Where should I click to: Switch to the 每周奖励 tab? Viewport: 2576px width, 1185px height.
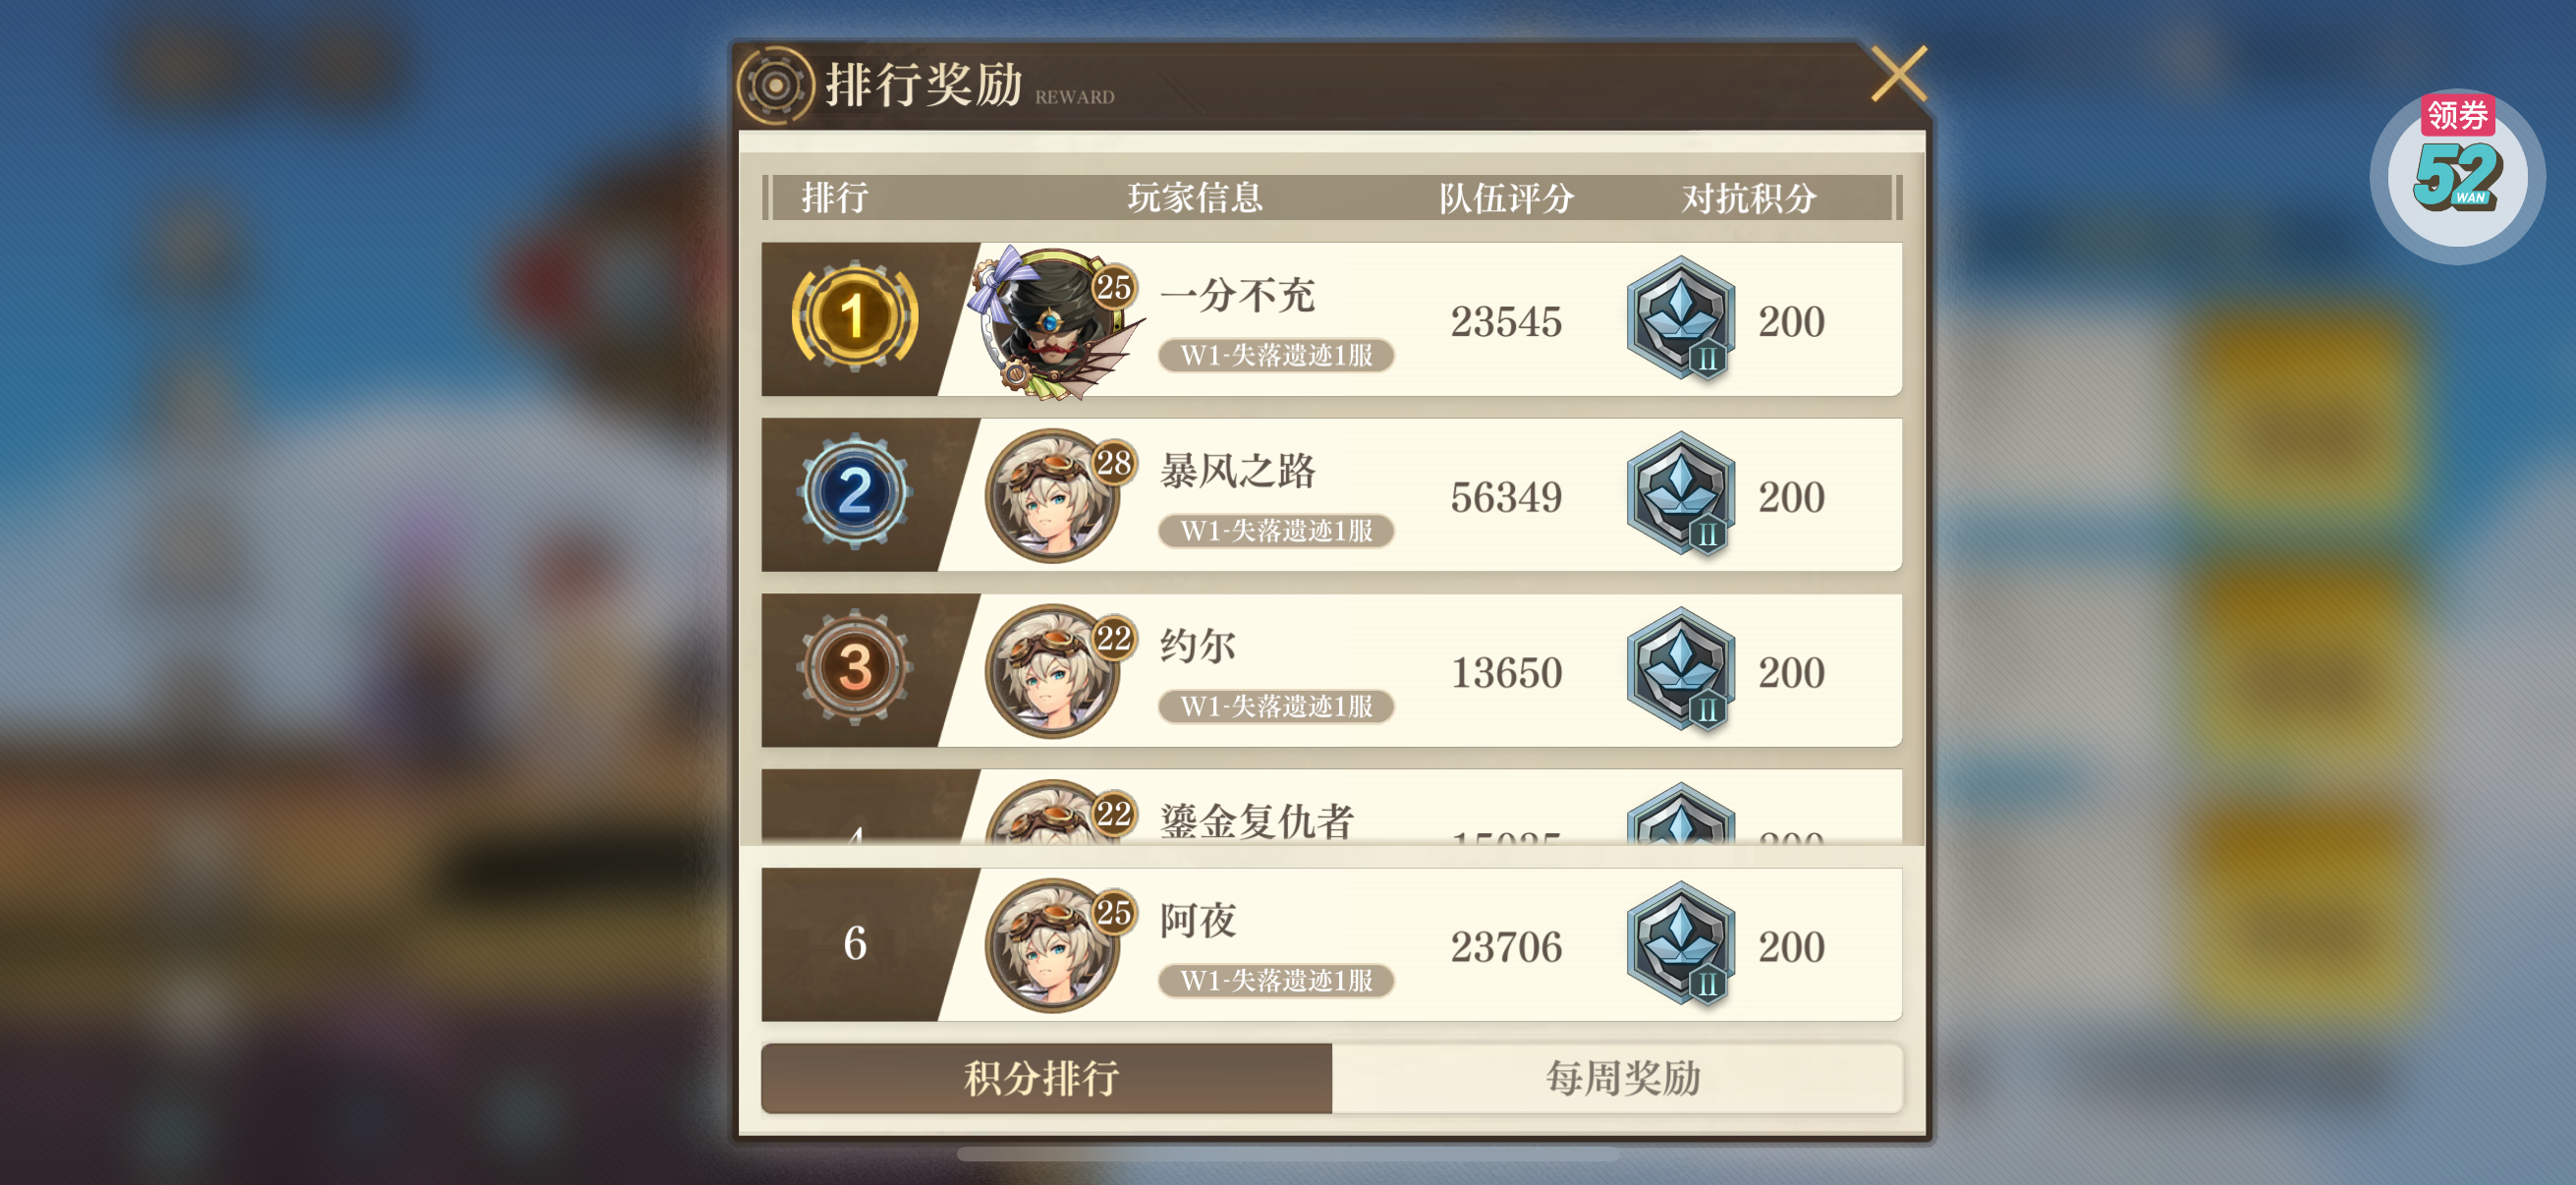tap(1618, 1078)
